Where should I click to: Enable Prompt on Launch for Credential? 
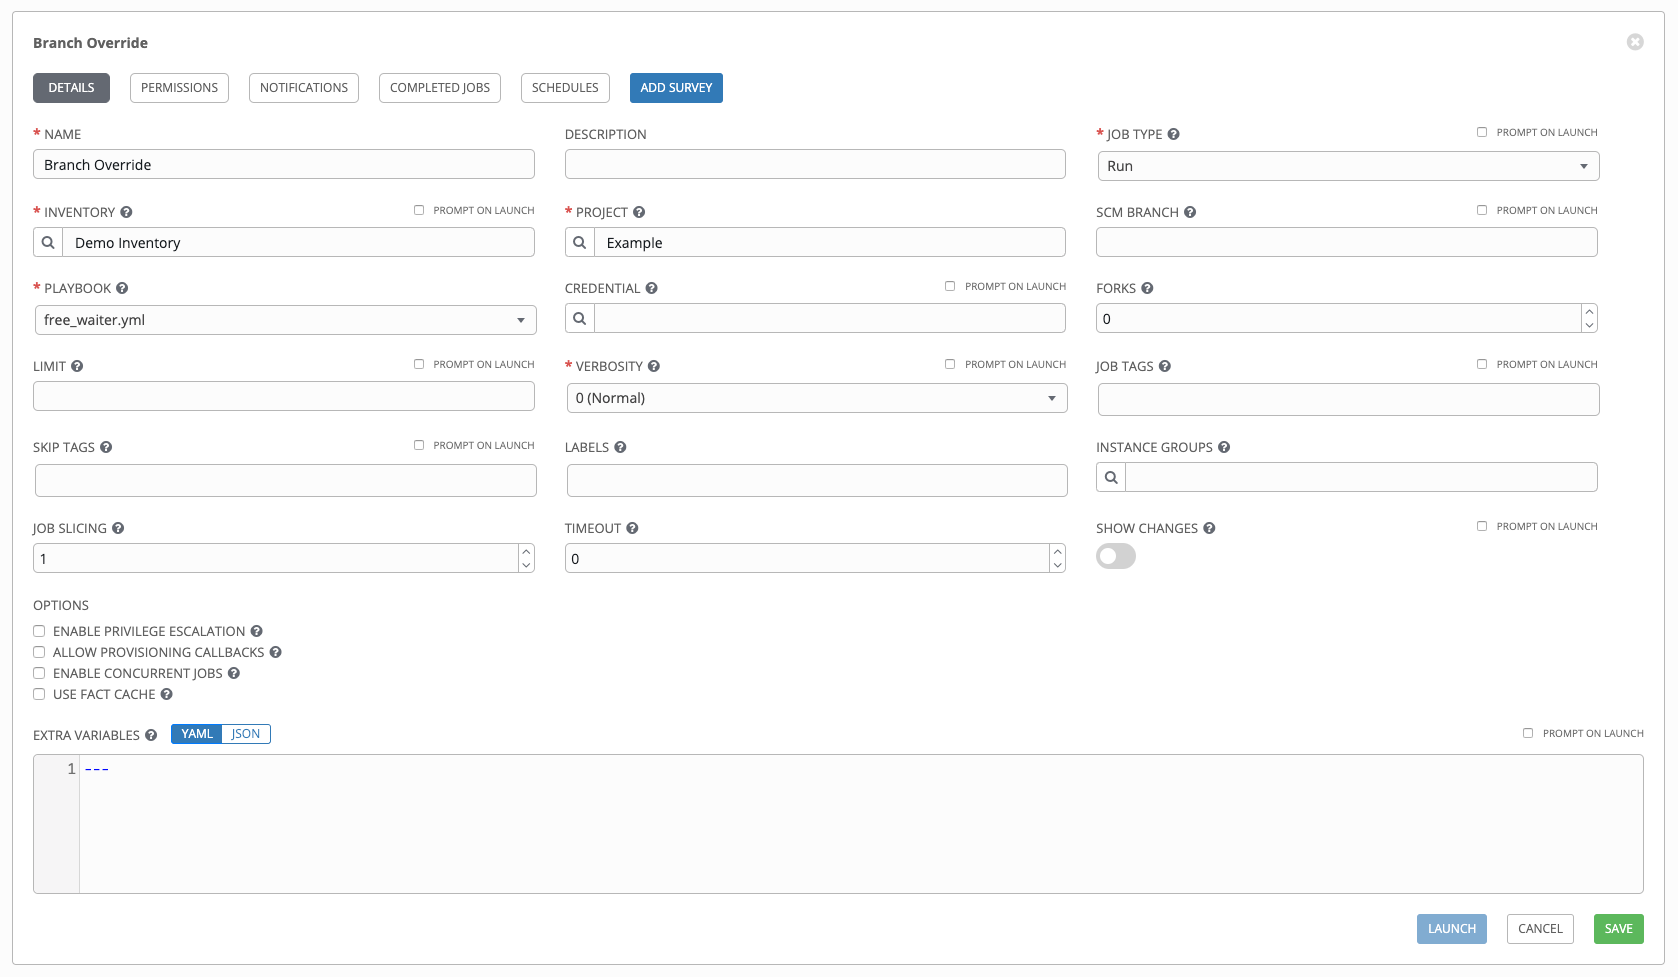click(x=950, y=286)
